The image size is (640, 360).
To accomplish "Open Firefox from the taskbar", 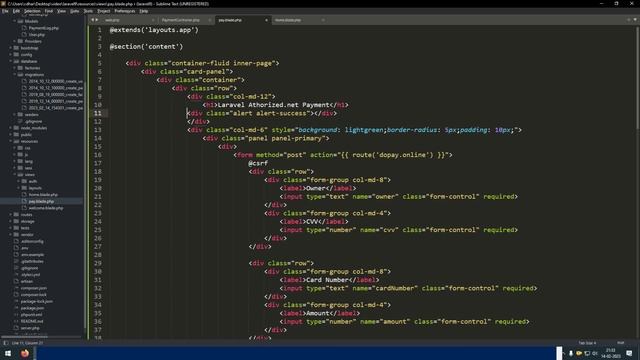I will coord(25,353).
